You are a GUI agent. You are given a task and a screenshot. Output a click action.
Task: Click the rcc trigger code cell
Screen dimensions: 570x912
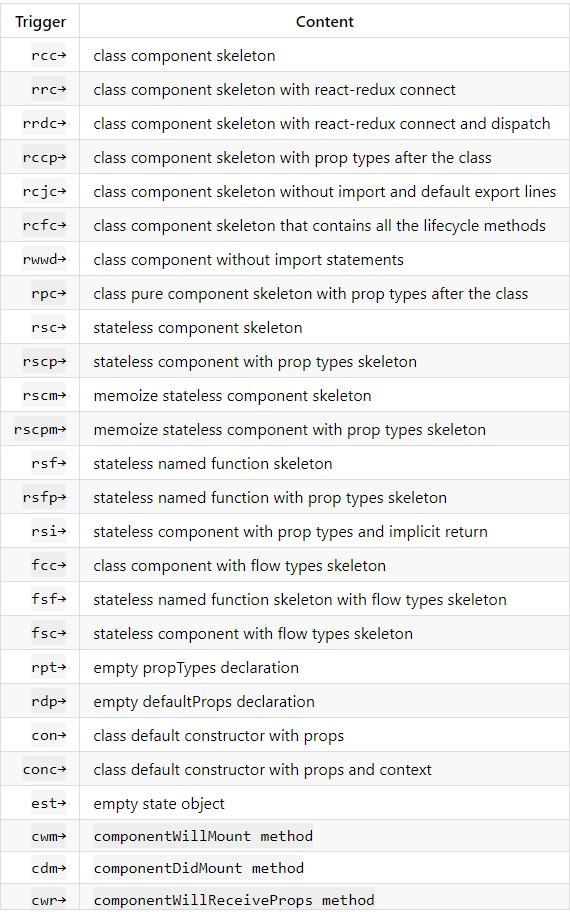tap(49, 55)
